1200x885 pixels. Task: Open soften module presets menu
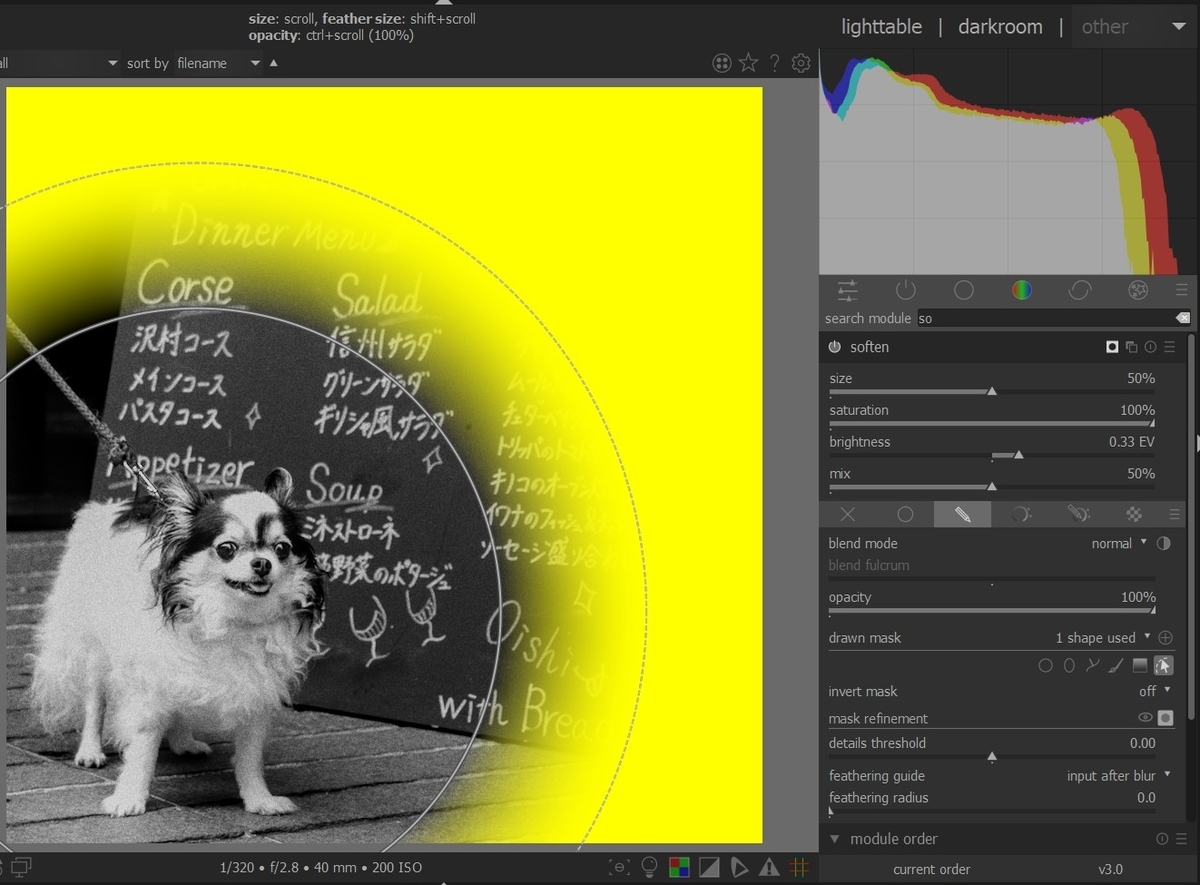(x=1169, y=347)
